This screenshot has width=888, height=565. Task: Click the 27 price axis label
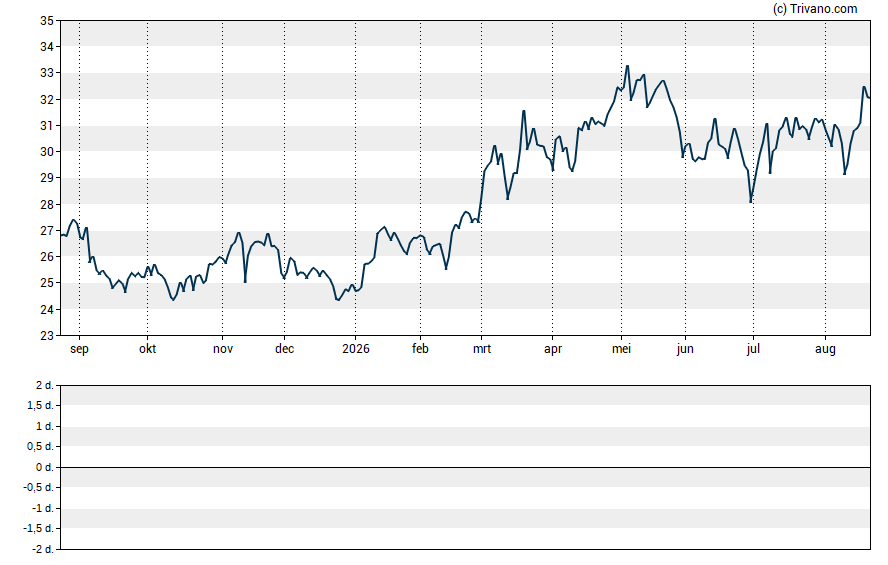point(46,230)
